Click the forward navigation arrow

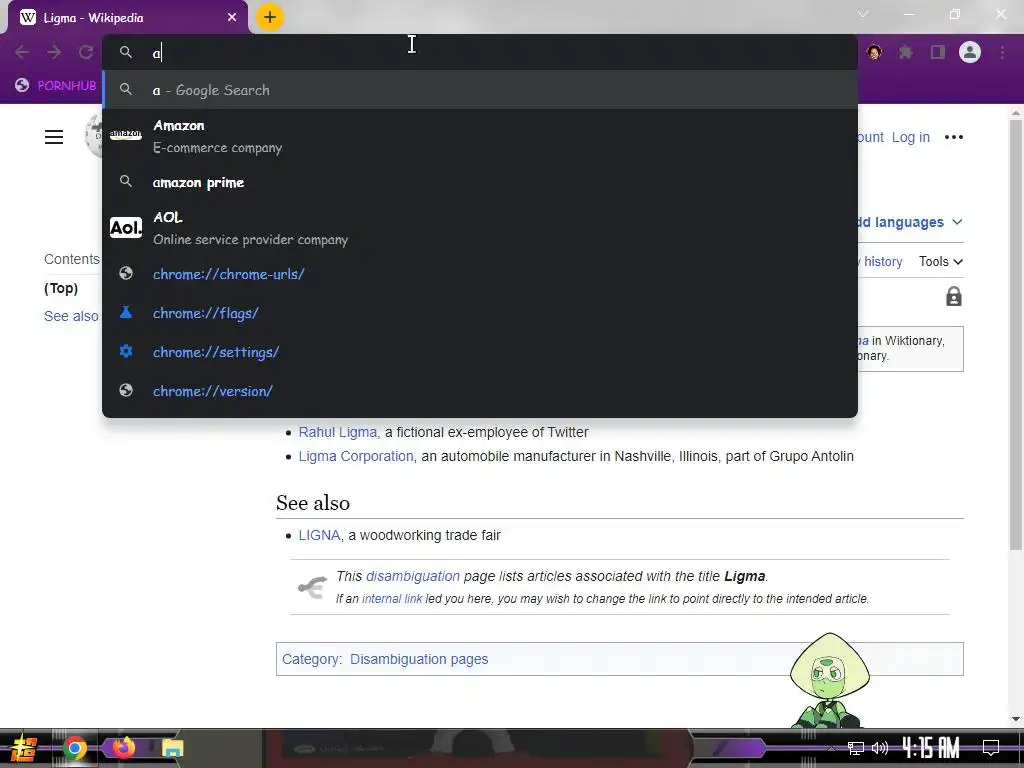pyautogui.click(x=54, y=52)
